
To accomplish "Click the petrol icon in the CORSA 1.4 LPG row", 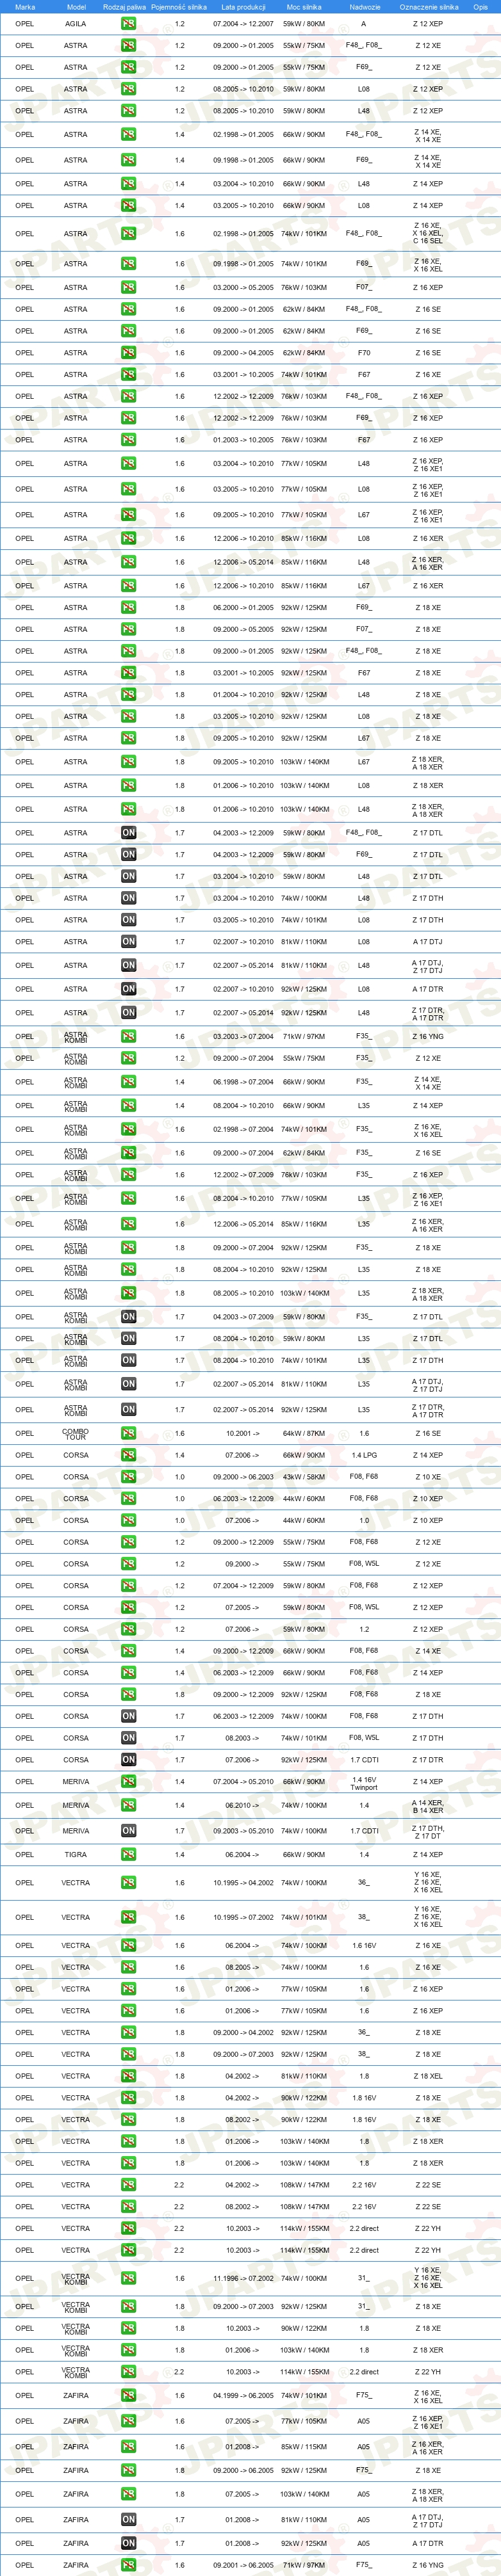I will coord(128,1455).
